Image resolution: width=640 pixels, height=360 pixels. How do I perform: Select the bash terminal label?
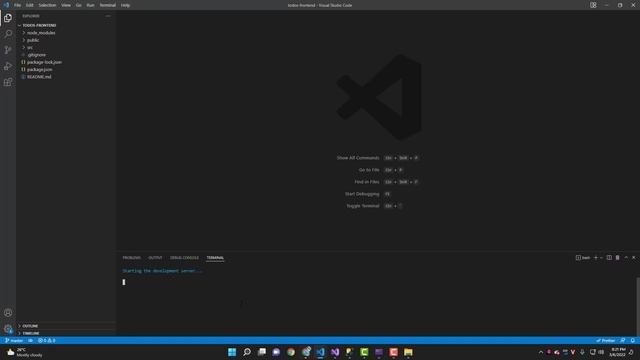tap(583, 258)
